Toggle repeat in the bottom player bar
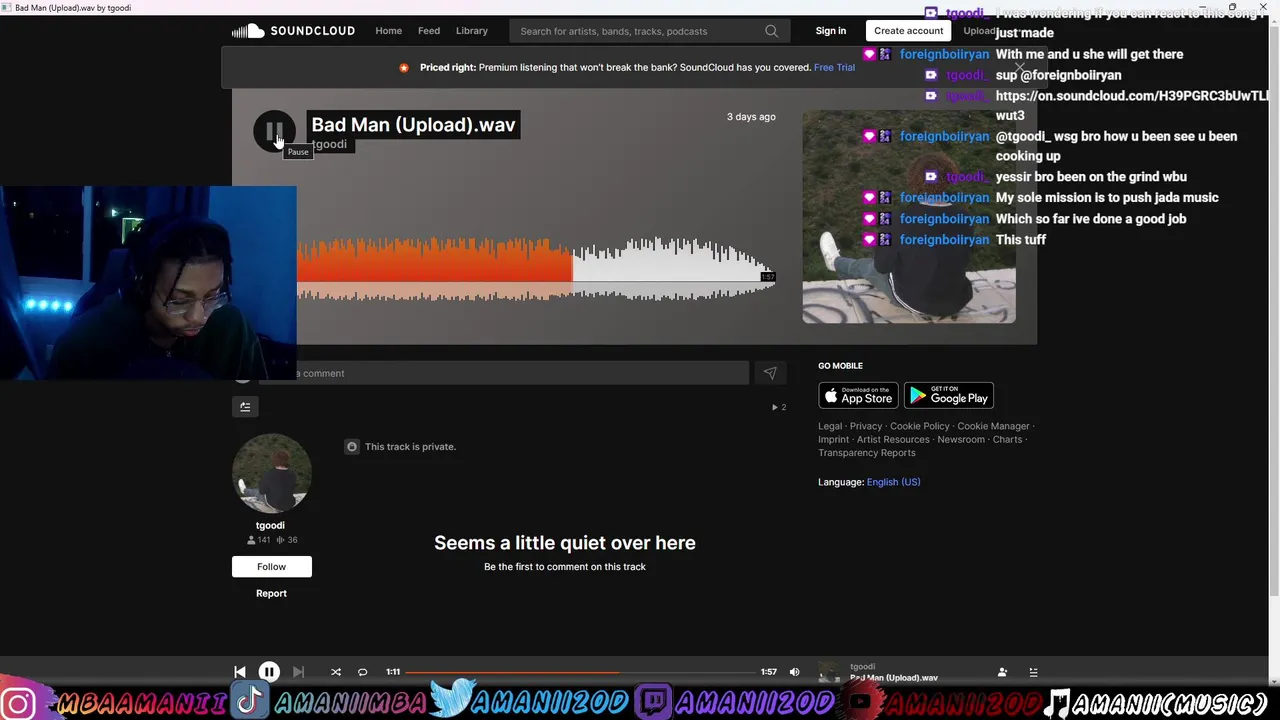The image size is (1280, 720). pyautogui.click(x=363, y=672)
